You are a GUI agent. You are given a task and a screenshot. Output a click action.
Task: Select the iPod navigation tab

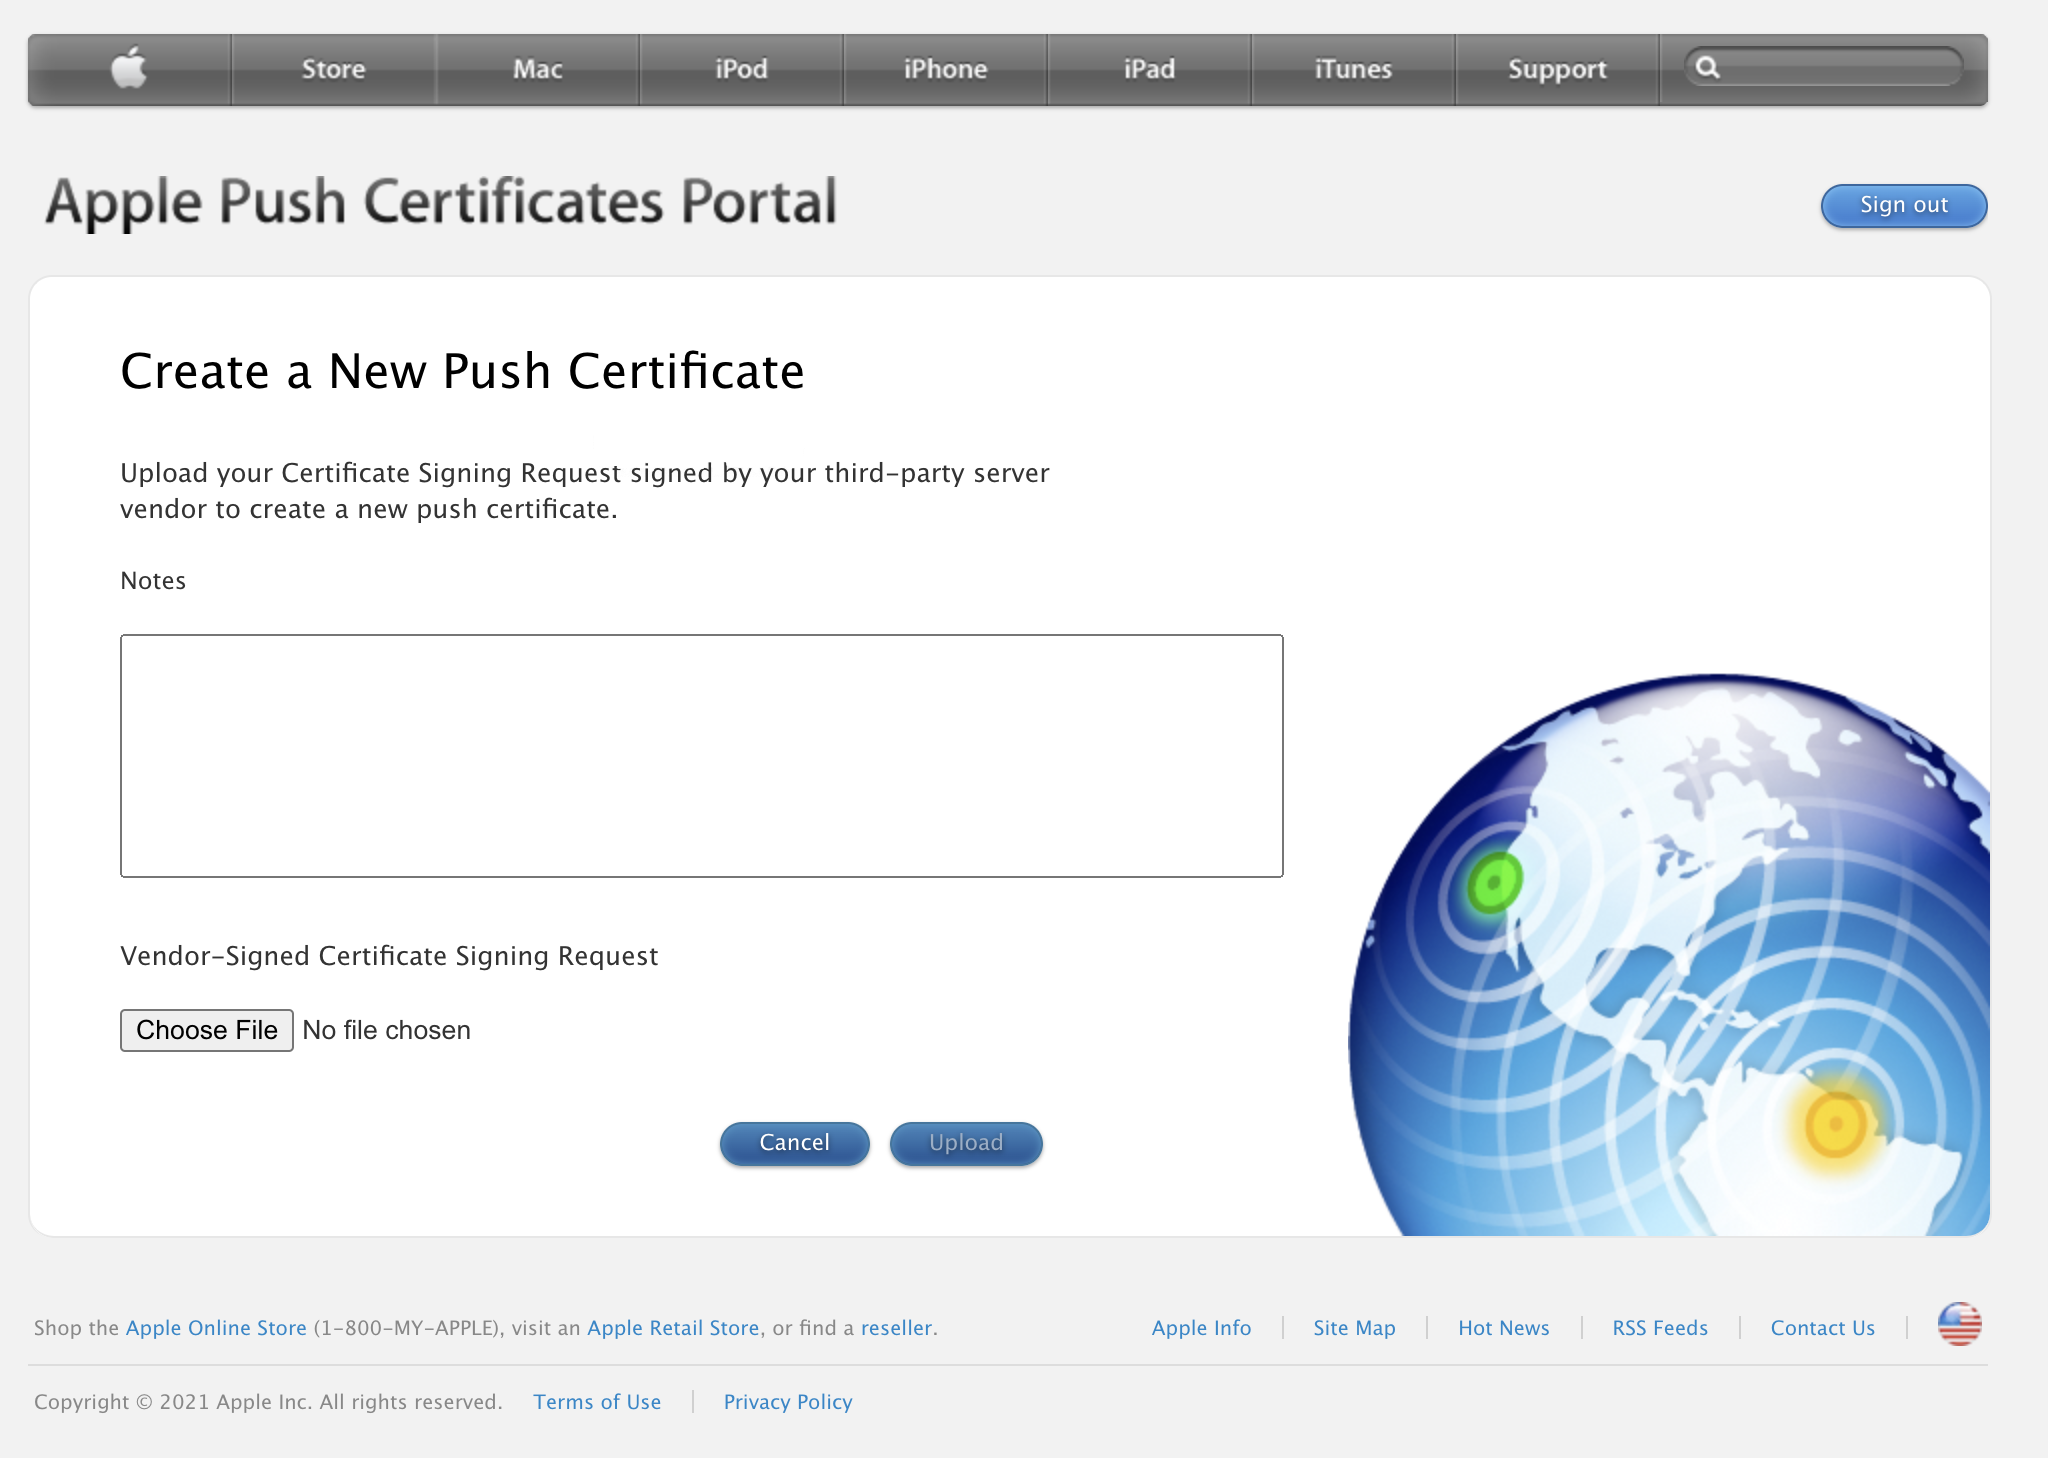point(741,68)
